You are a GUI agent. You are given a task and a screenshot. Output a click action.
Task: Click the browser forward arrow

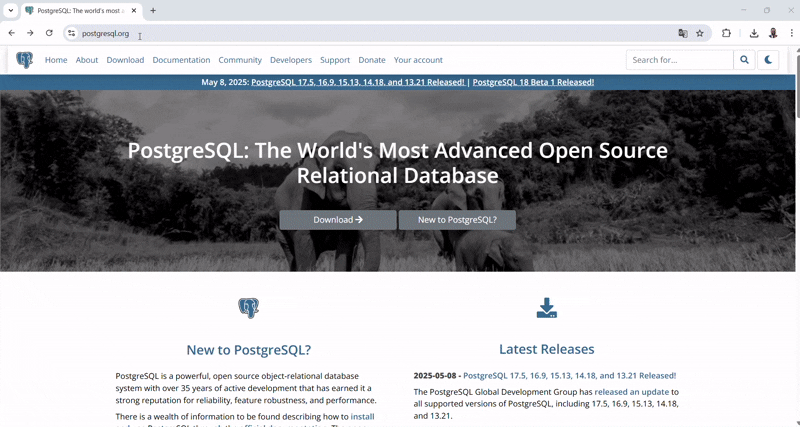pyautogui.click(x=30, y=33)
